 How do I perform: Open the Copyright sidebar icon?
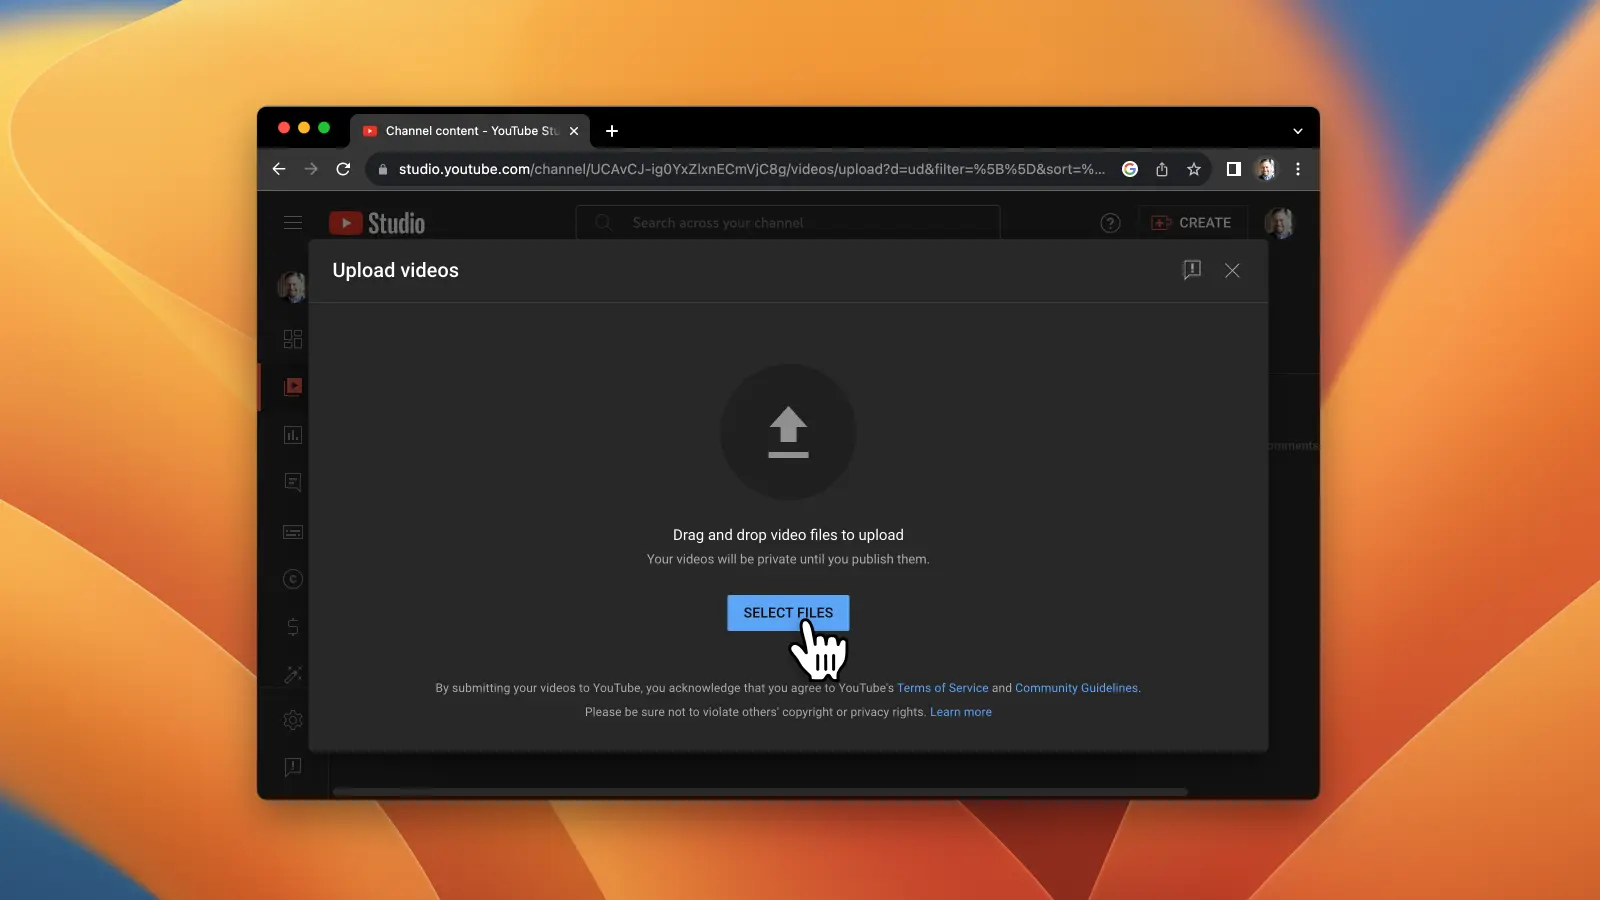tap(293, 579)
